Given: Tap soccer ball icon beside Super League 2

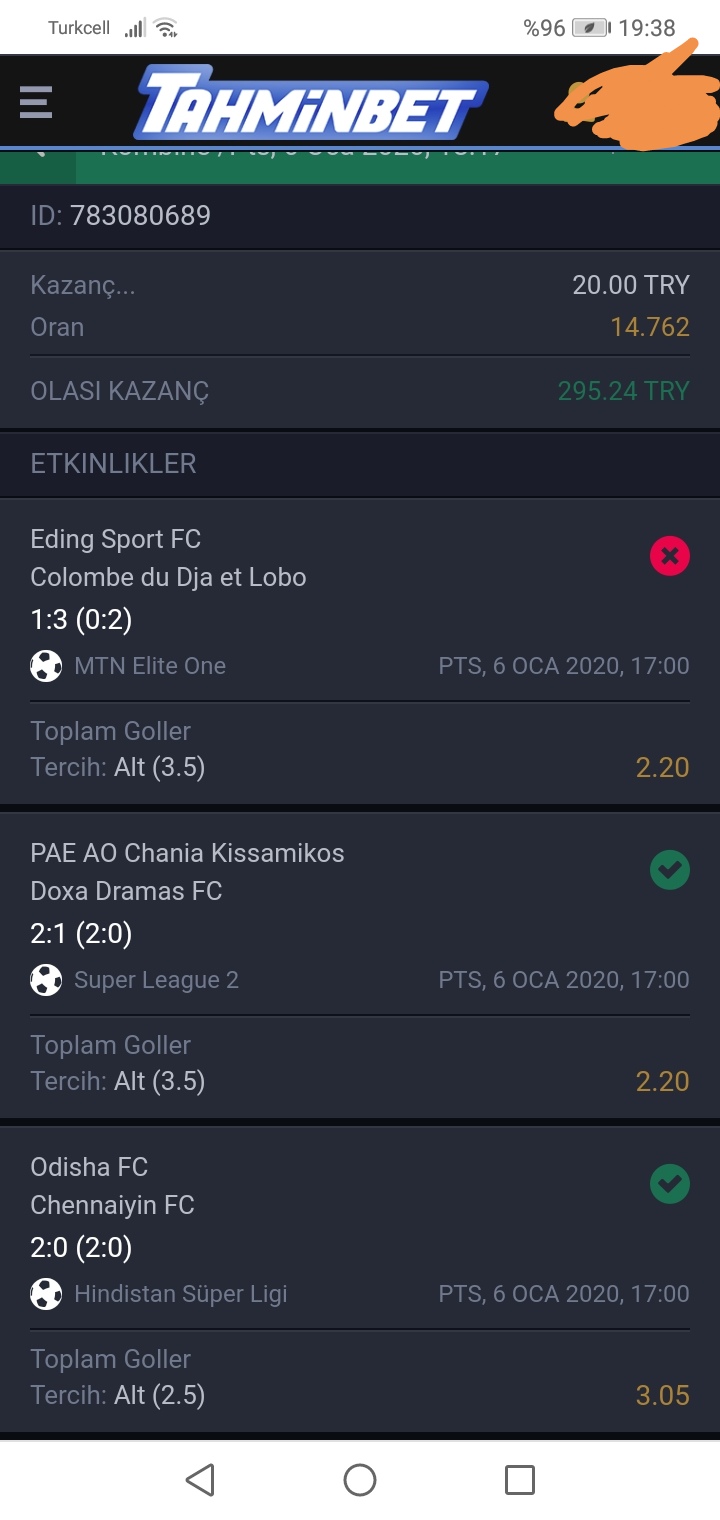Looking at the screenshot, I should pos(46,980).
